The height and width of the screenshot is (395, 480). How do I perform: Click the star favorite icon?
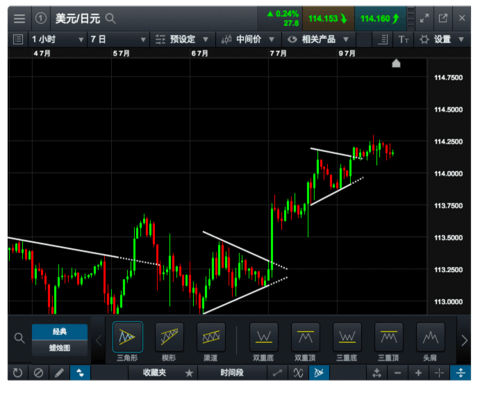pyautogui.click(x=189, y=373)
